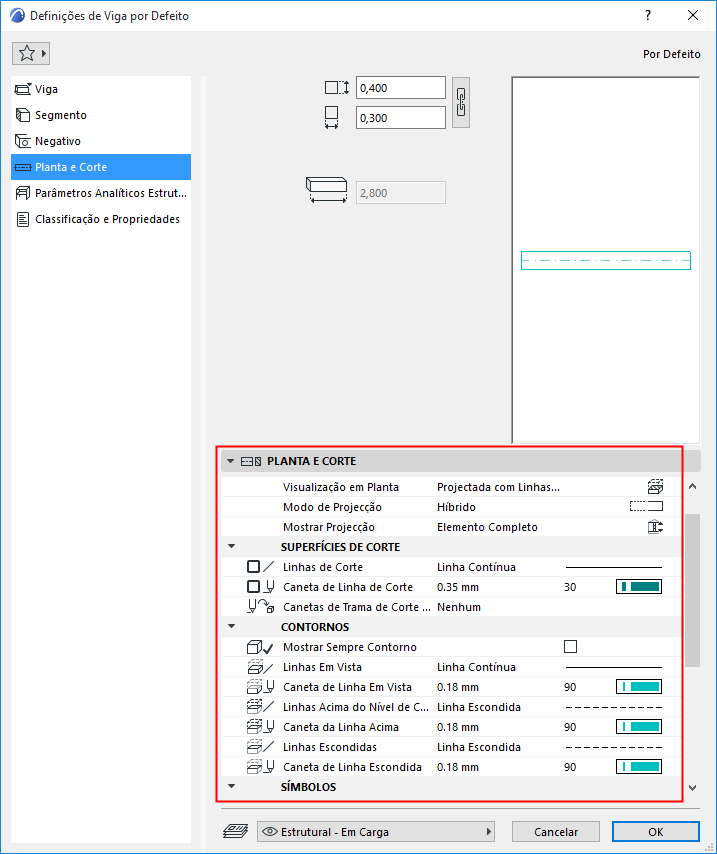Click pen number 90 for Caneta da Linha Acima
717x854 pixels.
pos(570,727)
